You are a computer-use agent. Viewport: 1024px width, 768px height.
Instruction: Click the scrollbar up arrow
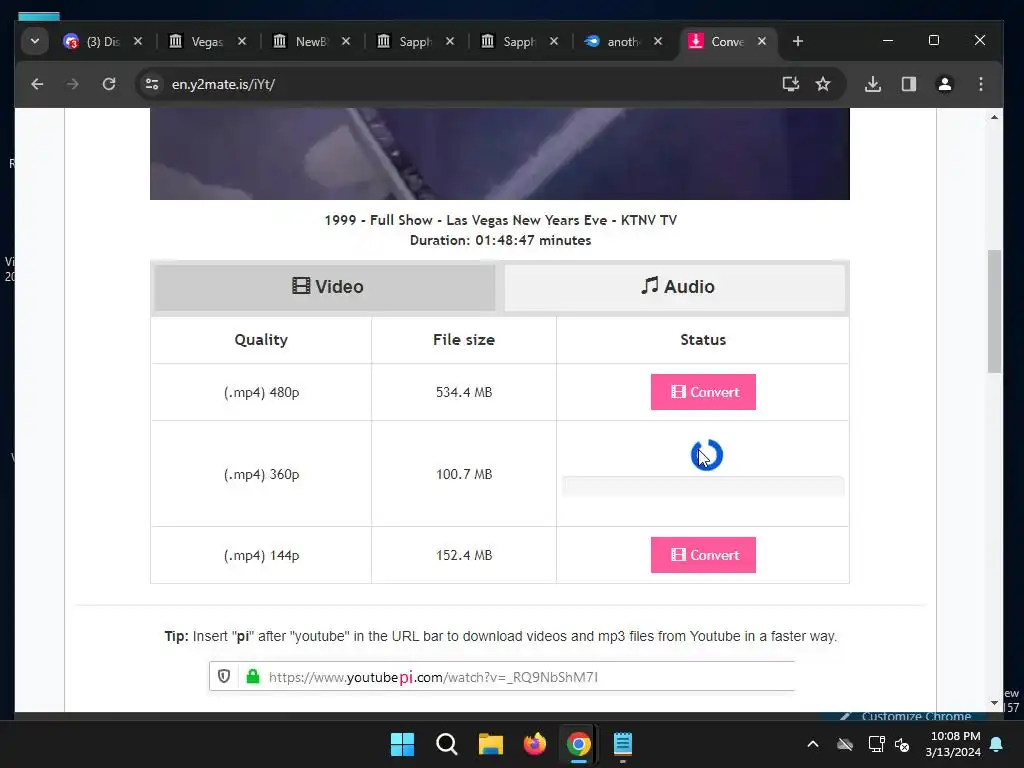[994, 118]
